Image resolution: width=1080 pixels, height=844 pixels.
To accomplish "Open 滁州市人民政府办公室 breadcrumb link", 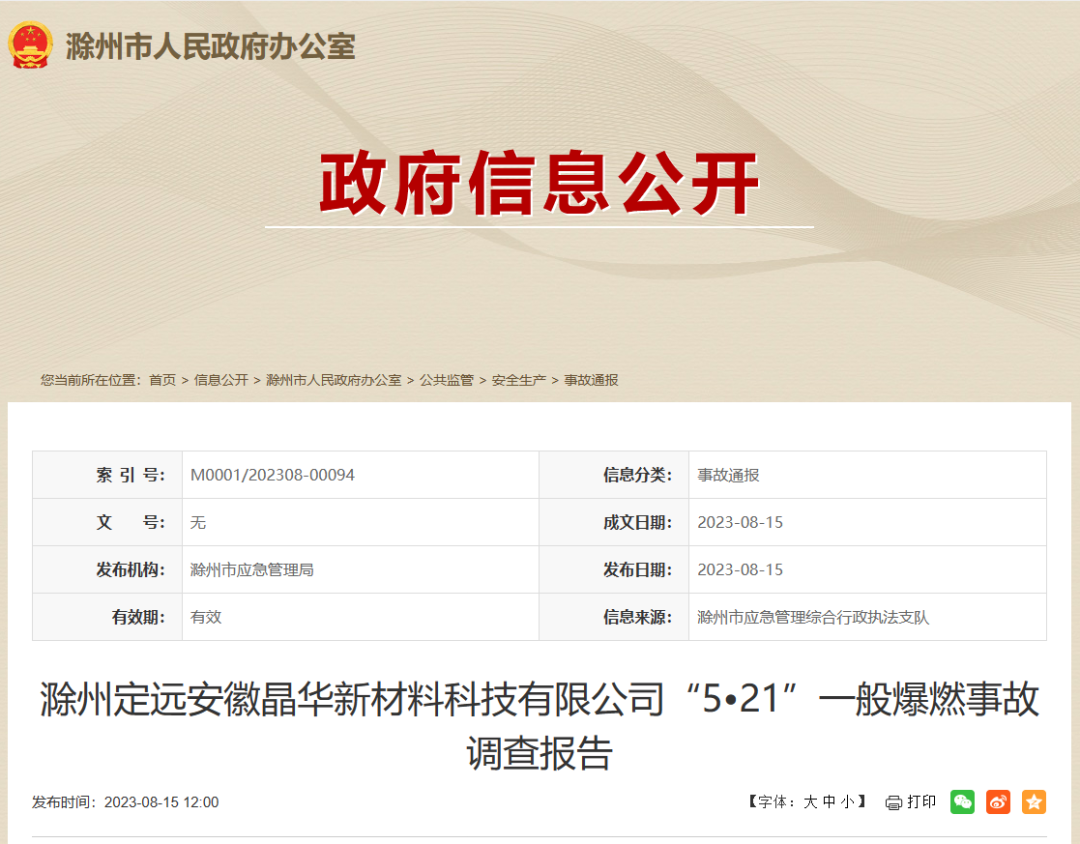I will 333,380.
